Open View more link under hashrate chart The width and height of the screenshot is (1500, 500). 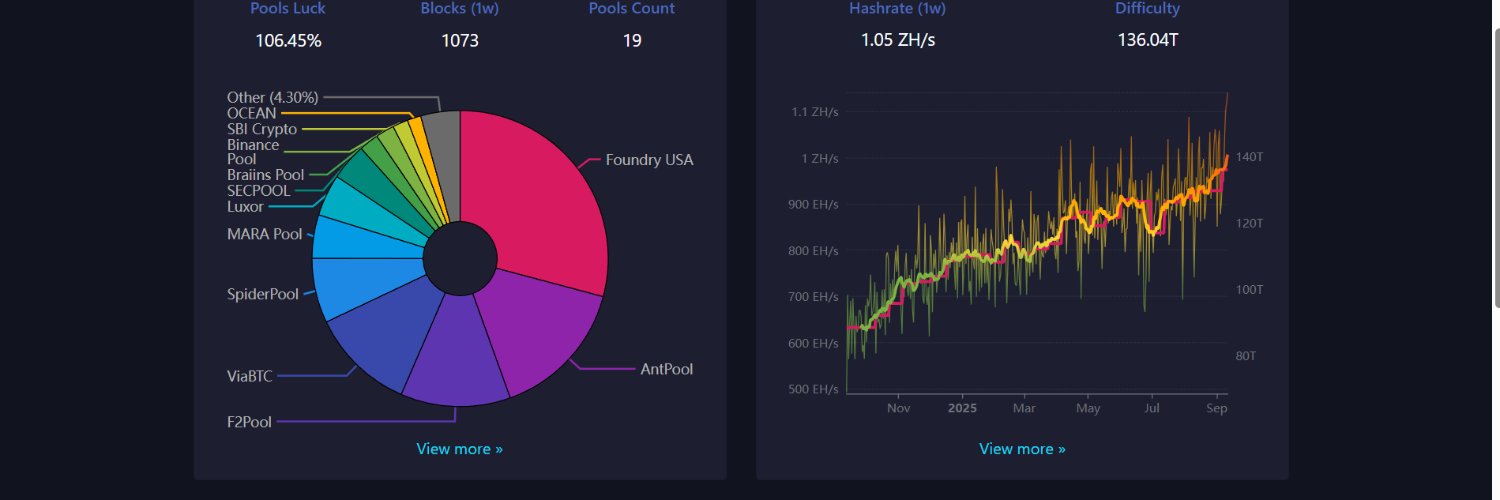point(1022,449)
